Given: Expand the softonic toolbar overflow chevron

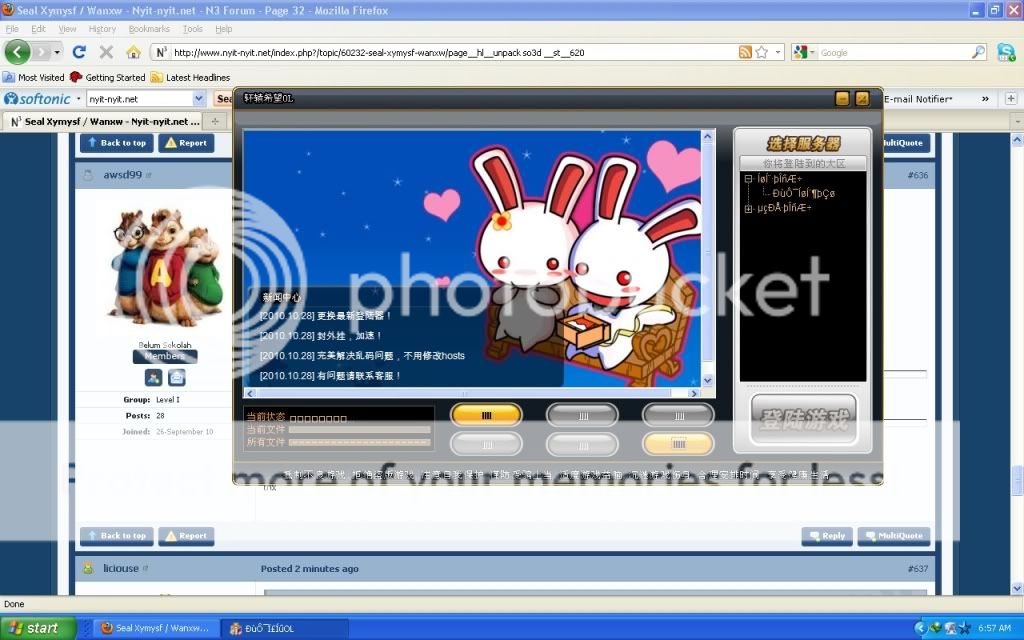Looking at the screenshot, I should 985,99.
